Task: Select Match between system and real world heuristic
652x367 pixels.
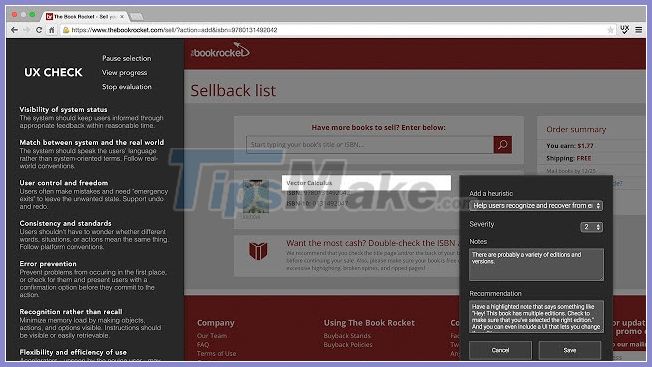Action: tap(91, 143)
